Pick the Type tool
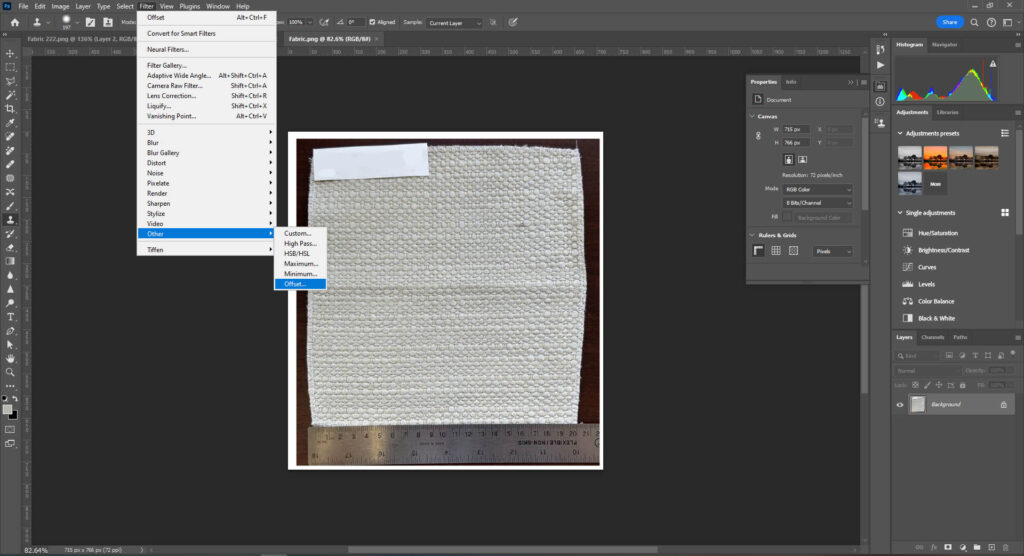The image size is (1024, 556). [x=10, y=316]
